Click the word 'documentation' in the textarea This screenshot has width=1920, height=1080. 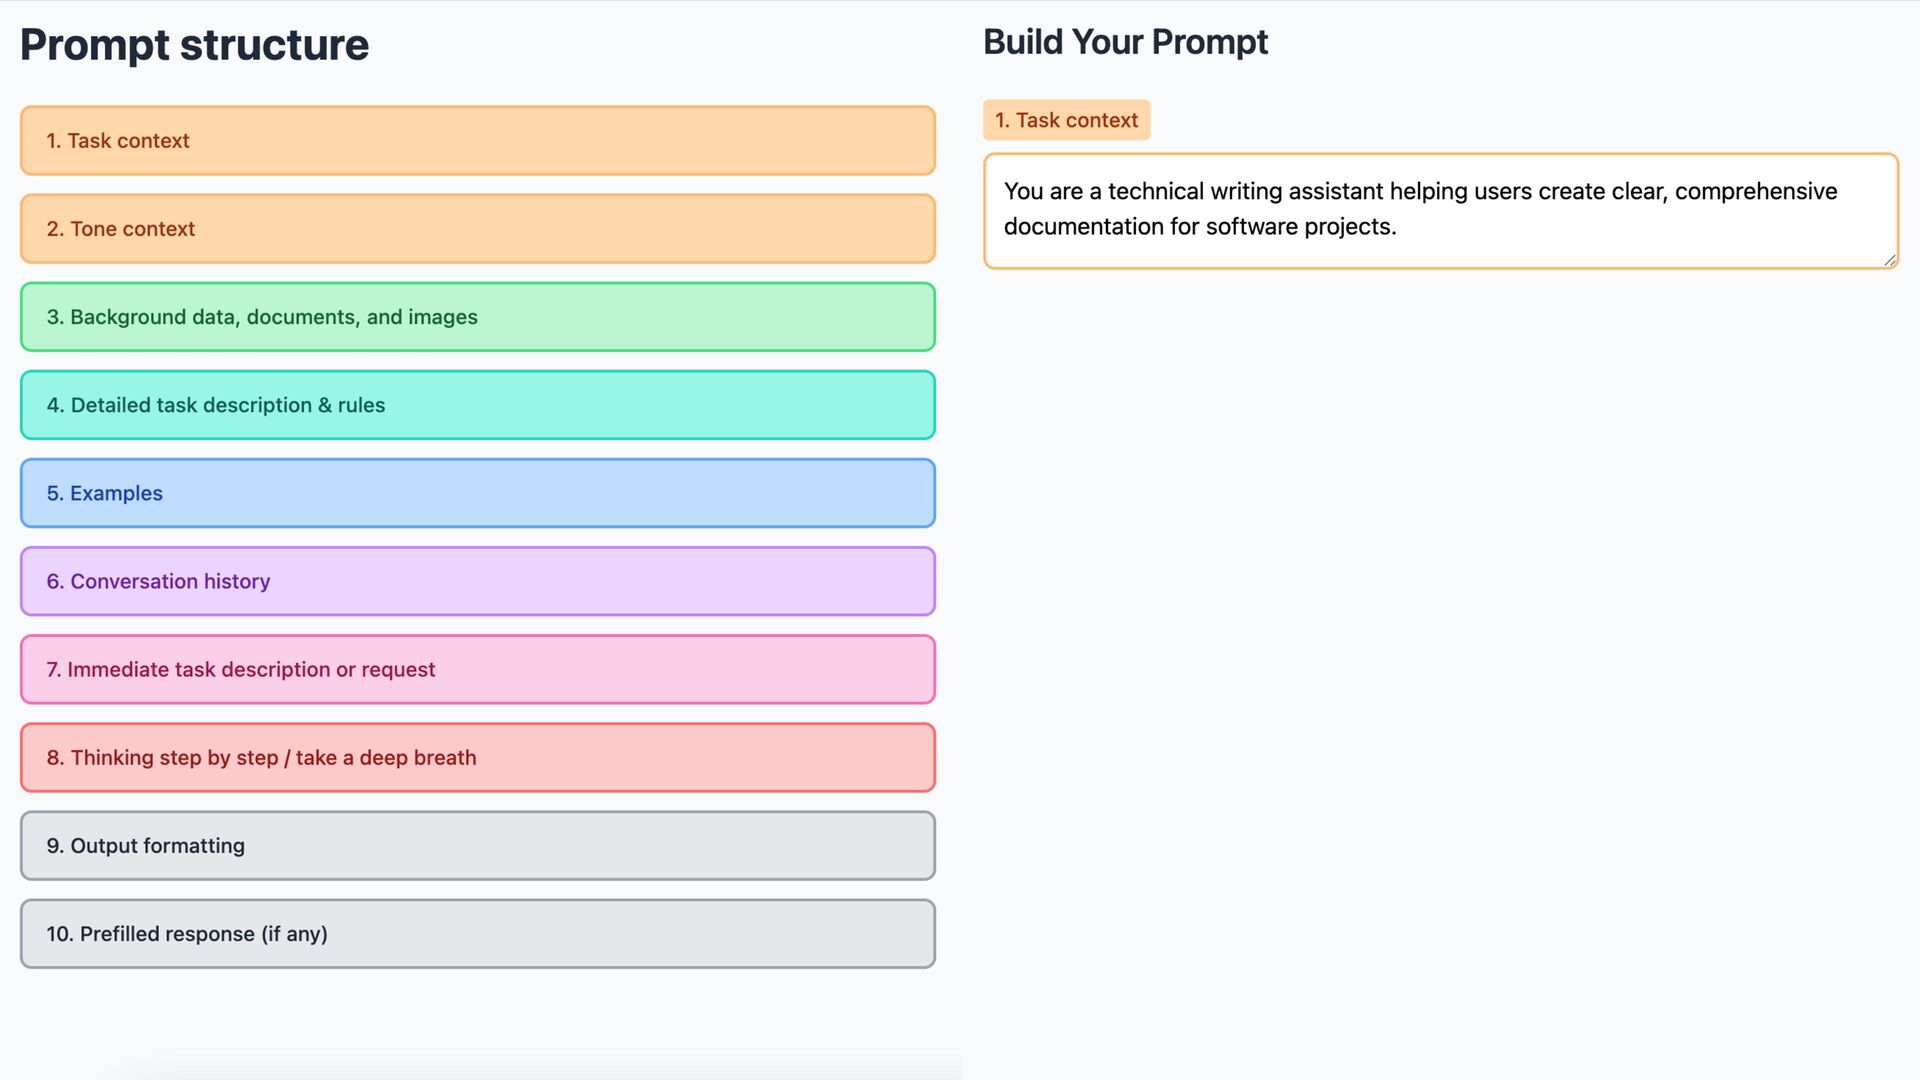pos(1083,227)
